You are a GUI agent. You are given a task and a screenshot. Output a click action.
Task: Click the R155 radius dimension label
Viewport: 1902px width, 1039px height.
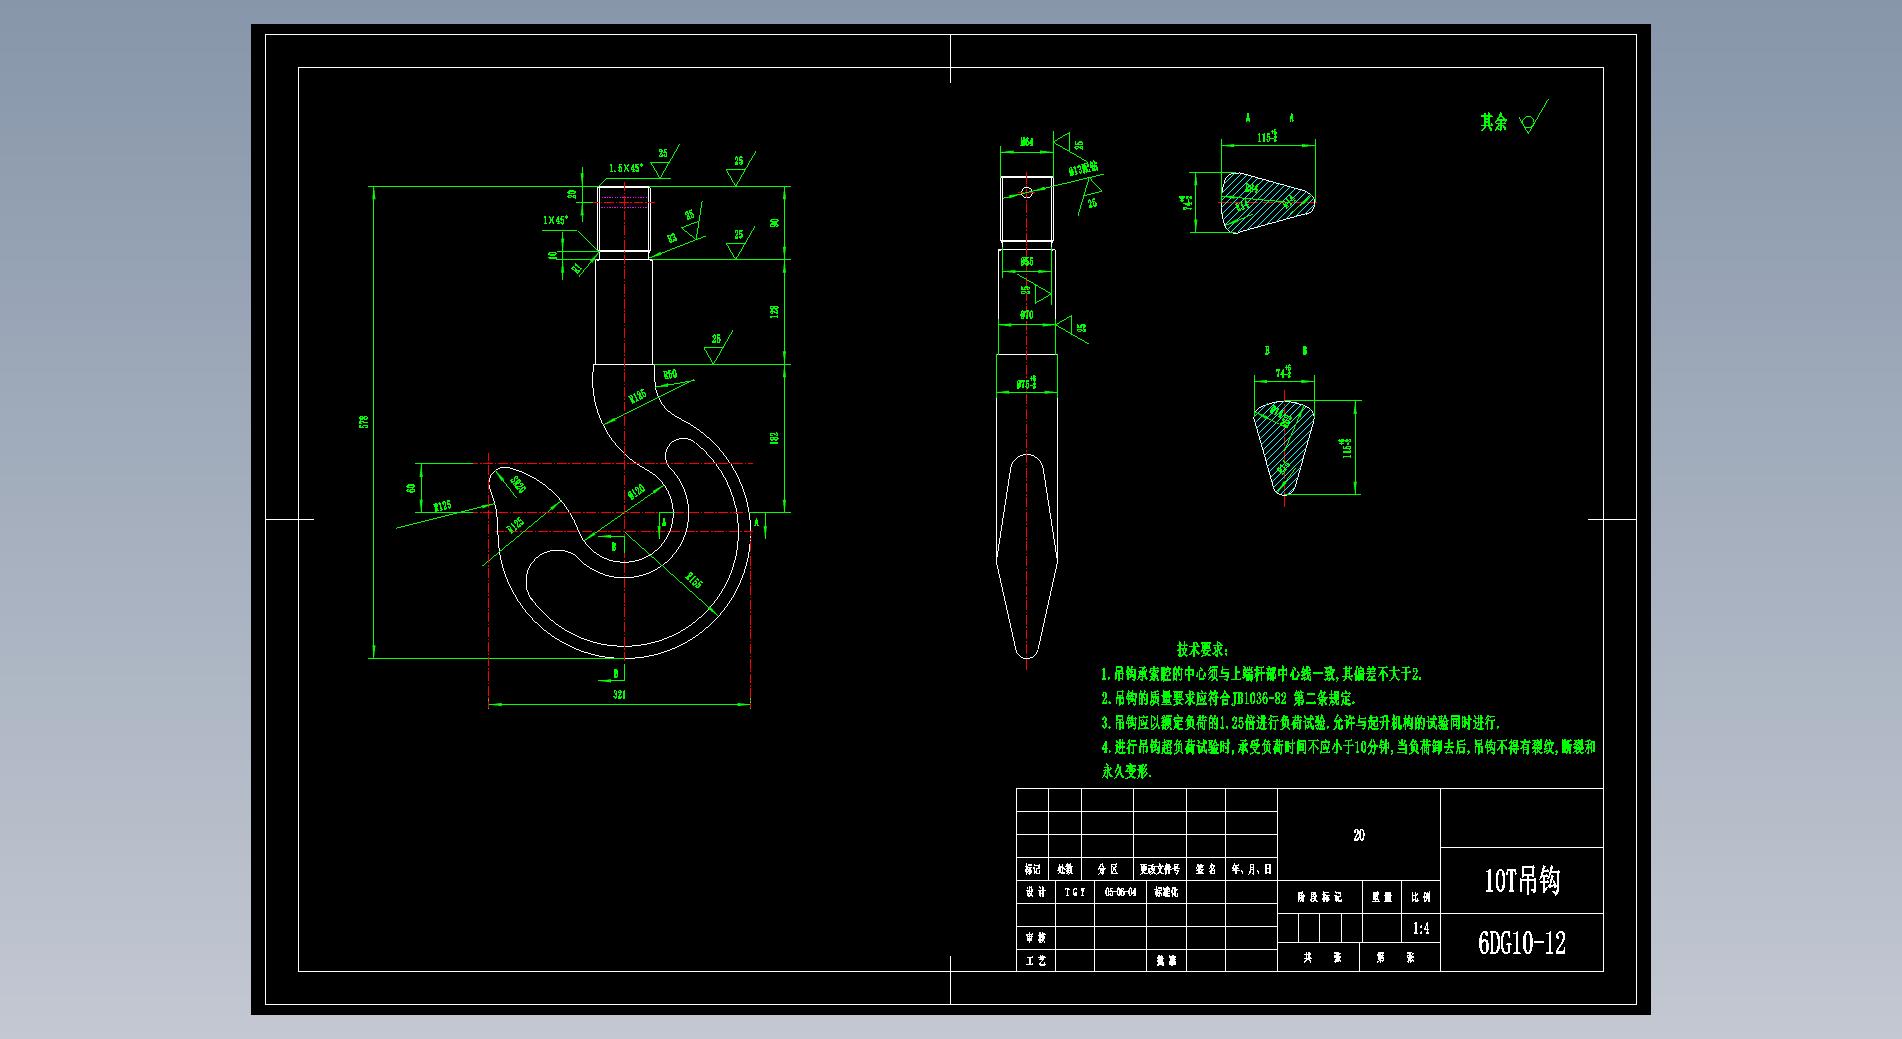click(x=693, y=579)
